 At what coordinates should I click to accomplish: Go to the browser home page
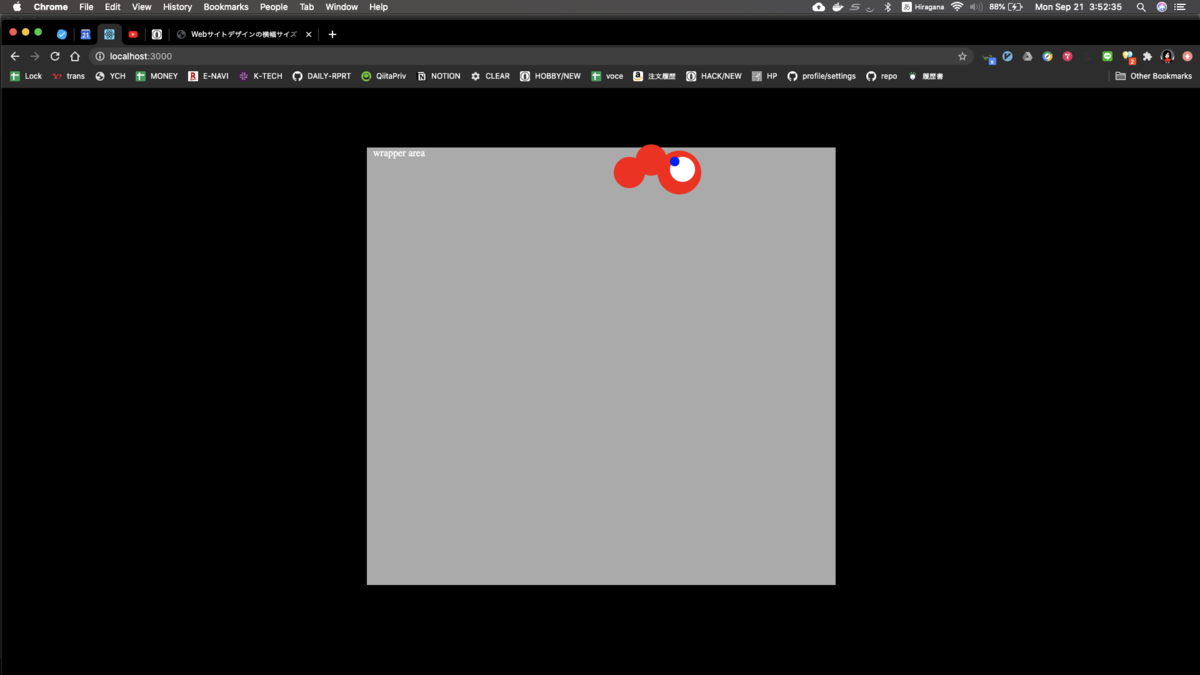pos(75,56)
